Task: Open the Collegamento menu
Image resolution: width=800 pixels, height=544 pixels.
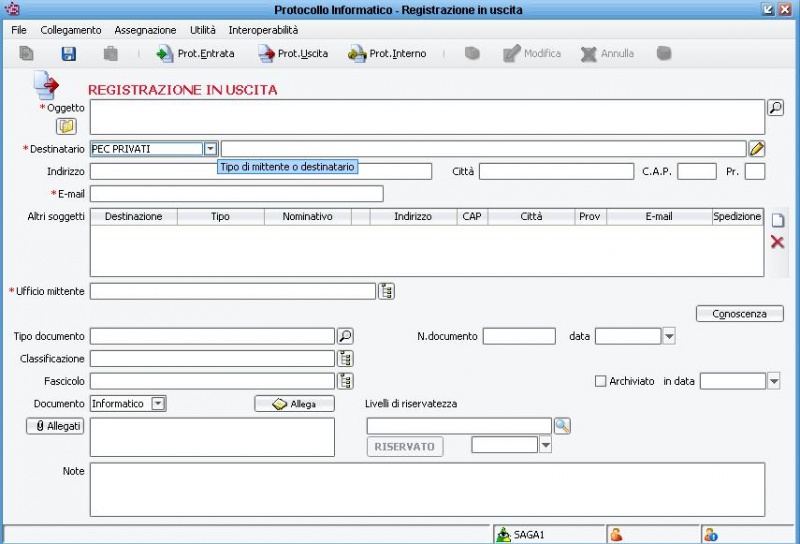Action: click(70, 30)
